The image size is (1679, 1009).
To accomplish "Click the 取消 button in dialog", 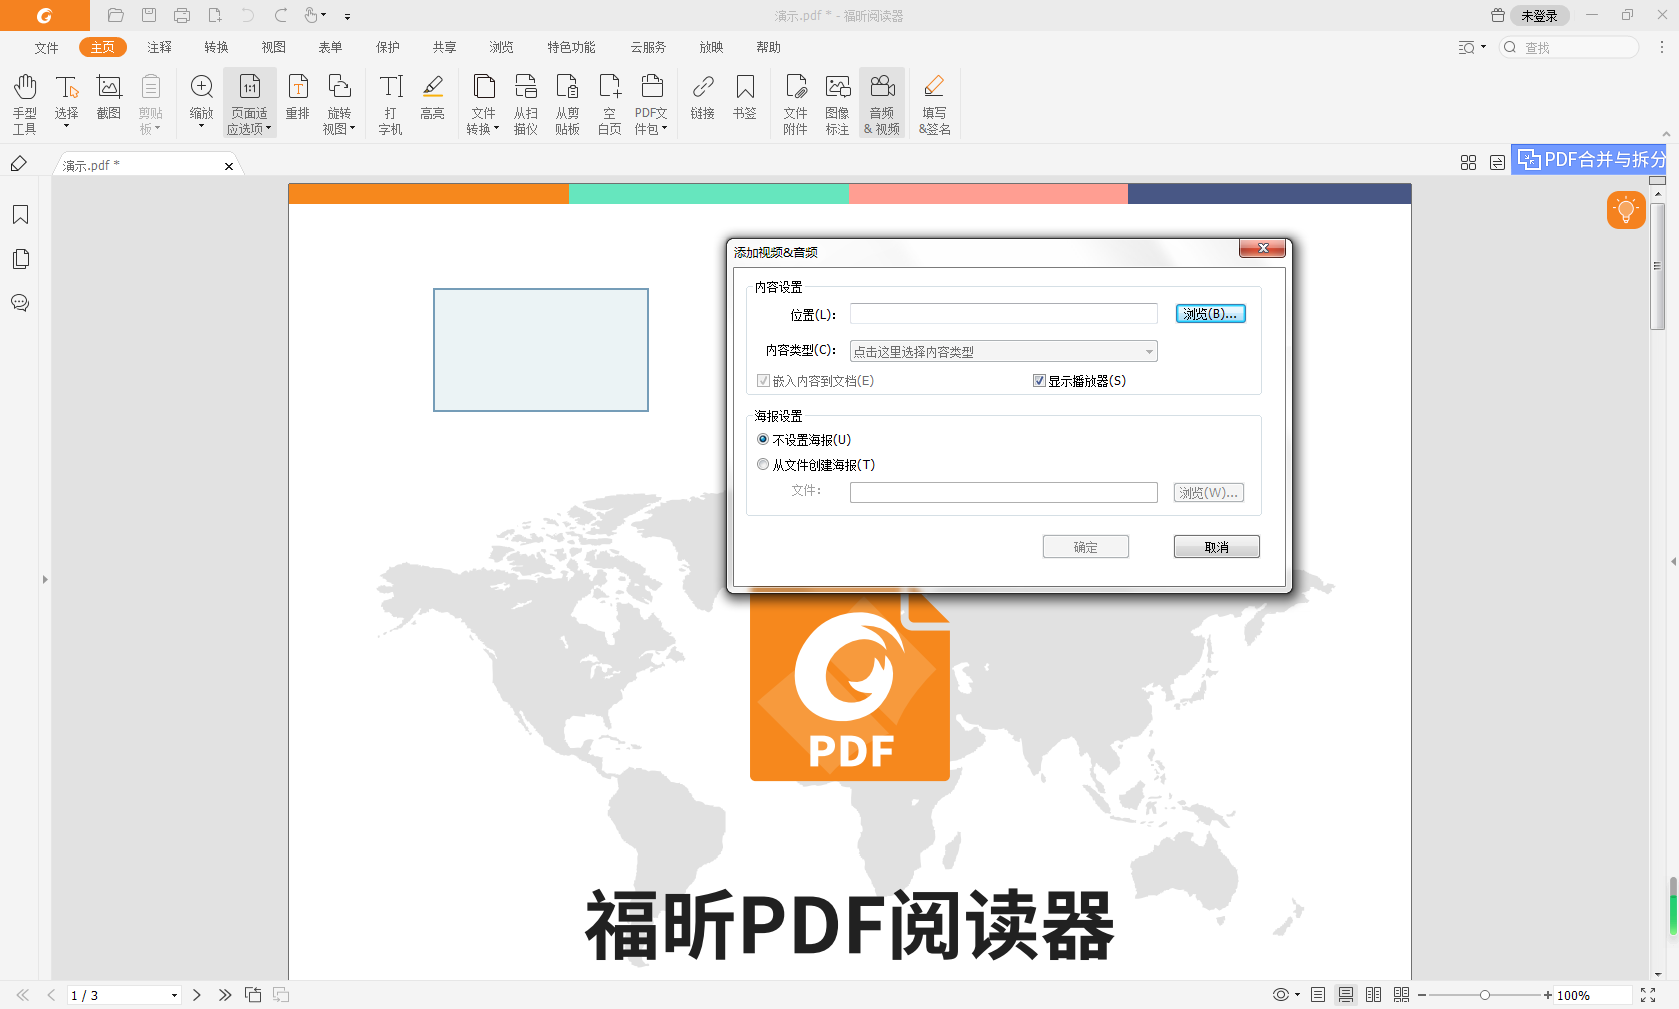I will [x=1217, y=547].
